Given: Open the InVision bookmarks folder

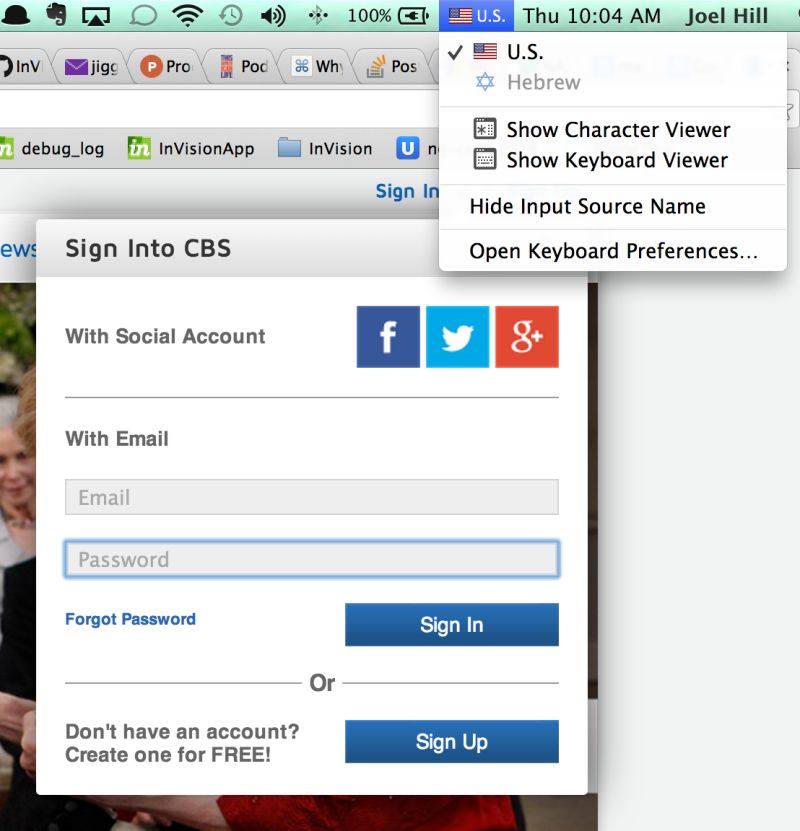Looking at the screenshot, I should 325,148.
